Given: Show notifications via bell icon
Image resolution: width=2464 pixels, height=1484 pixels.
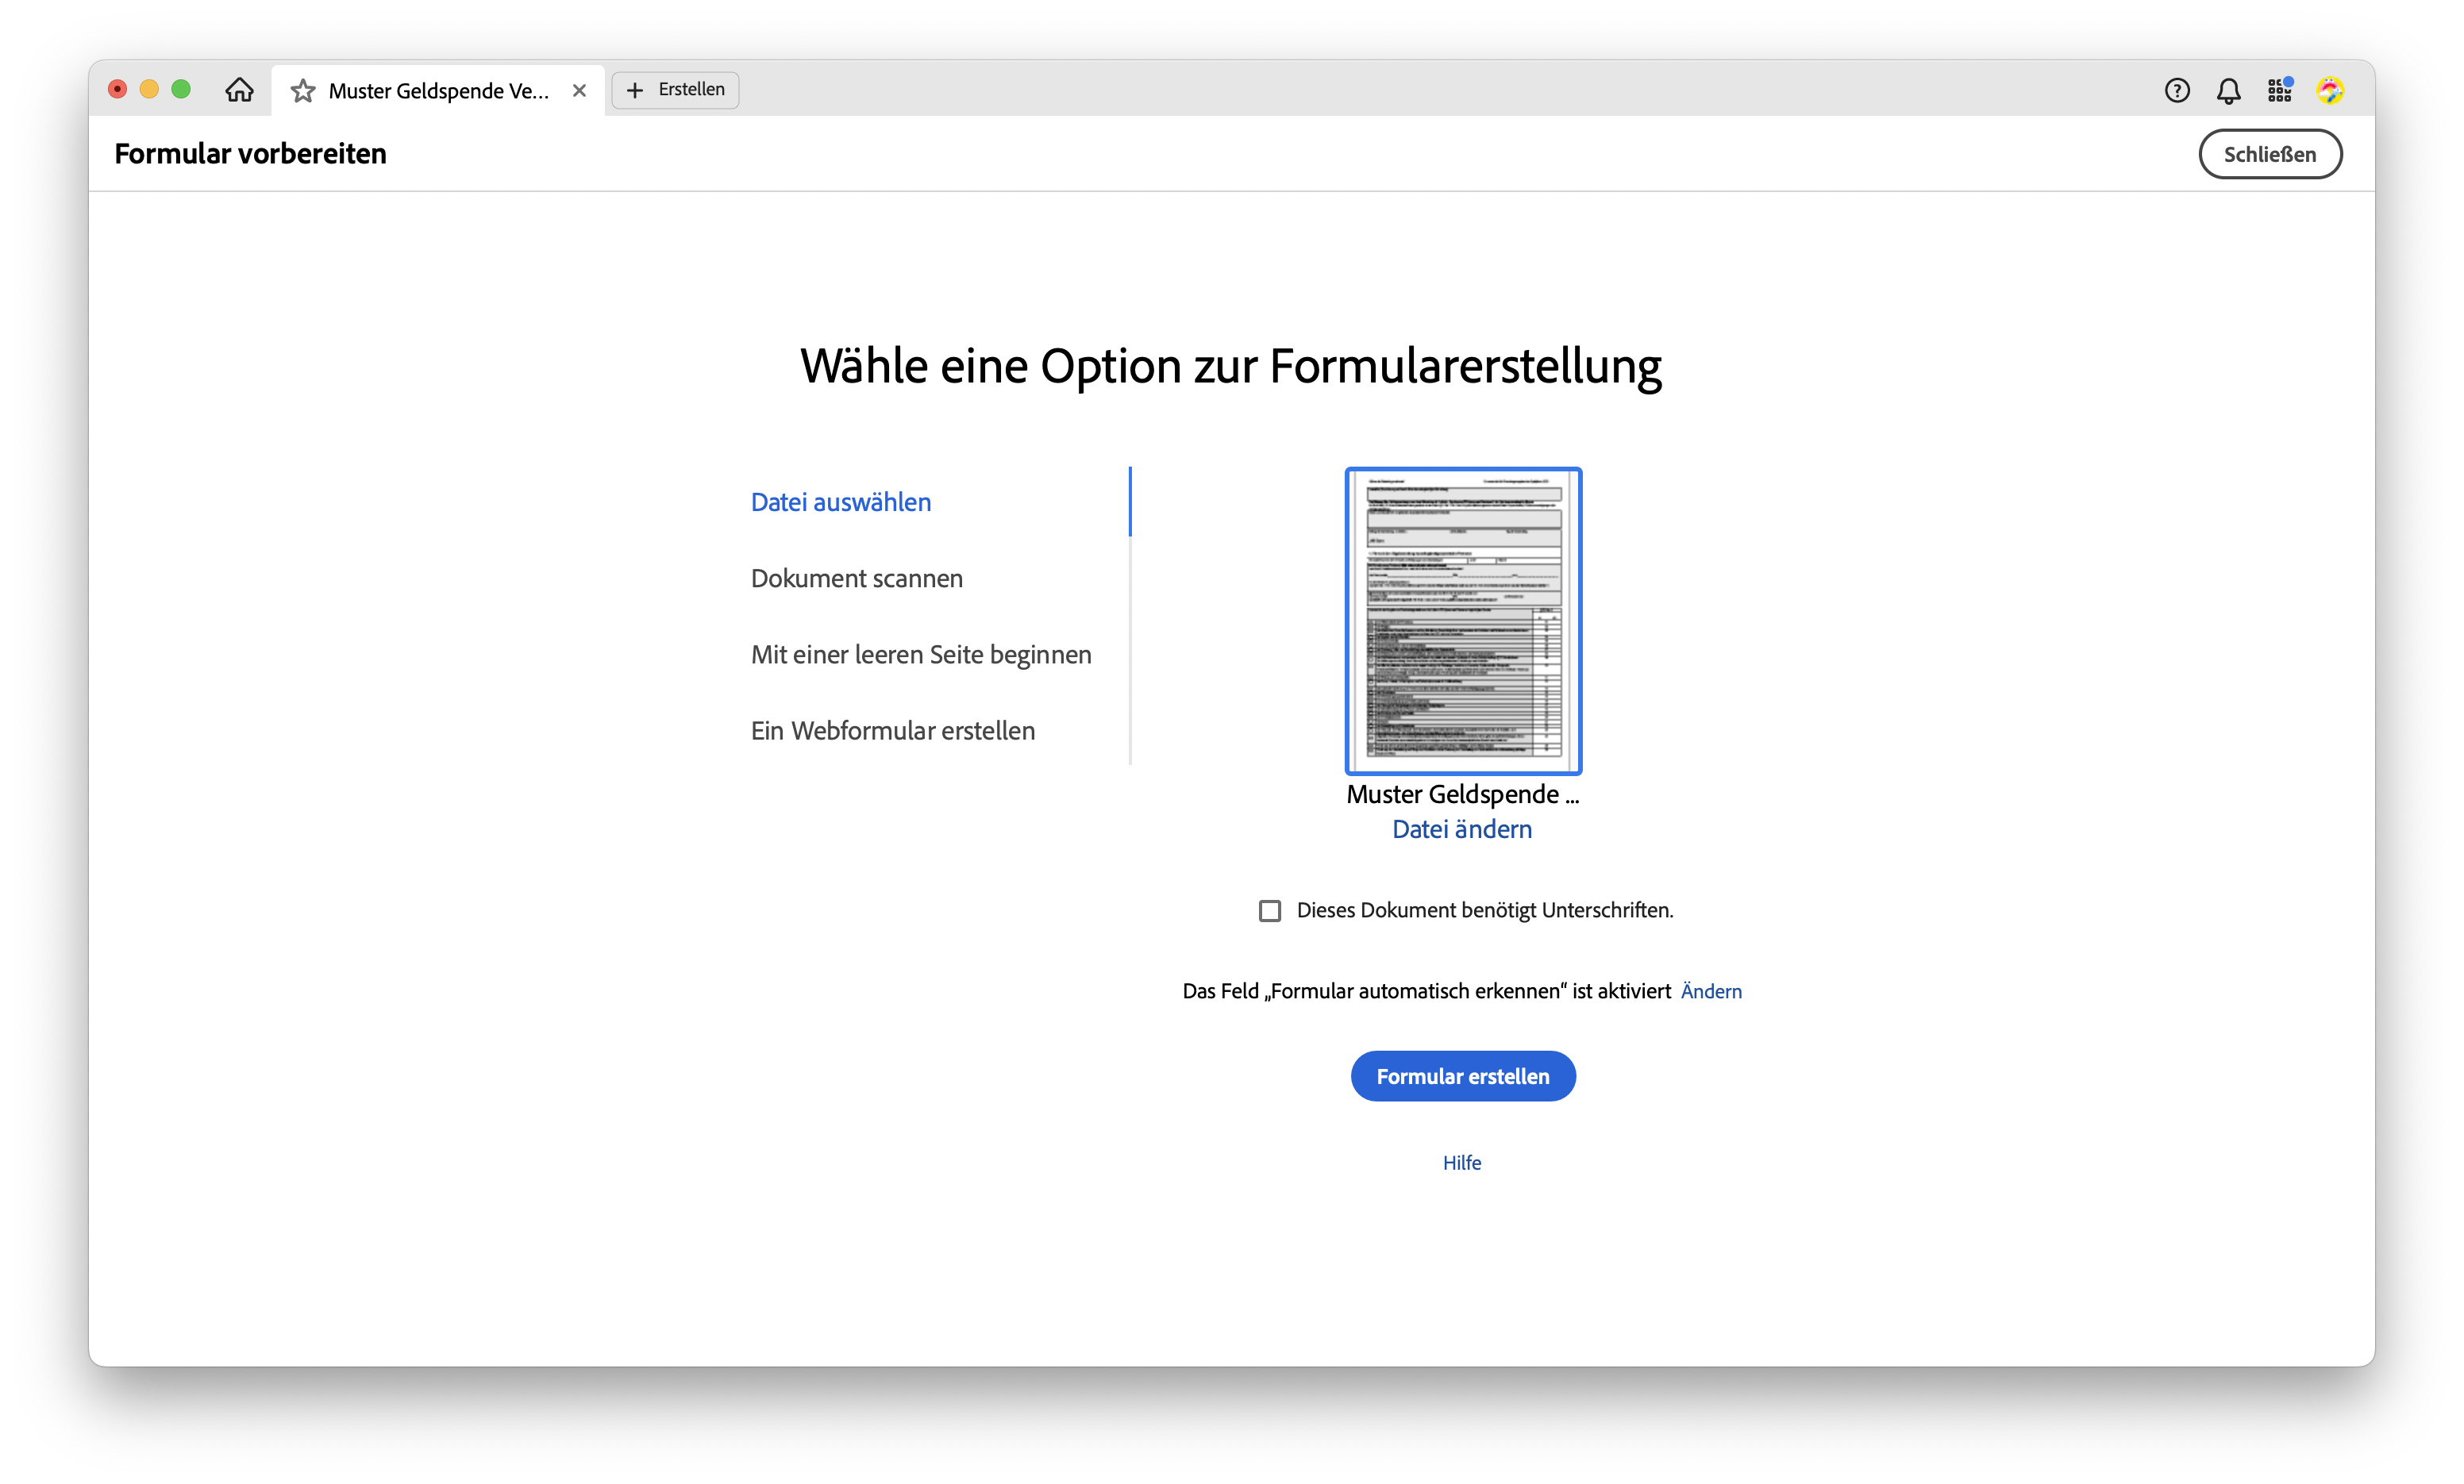Looking at the screenshot, I should pos(2228,91).
